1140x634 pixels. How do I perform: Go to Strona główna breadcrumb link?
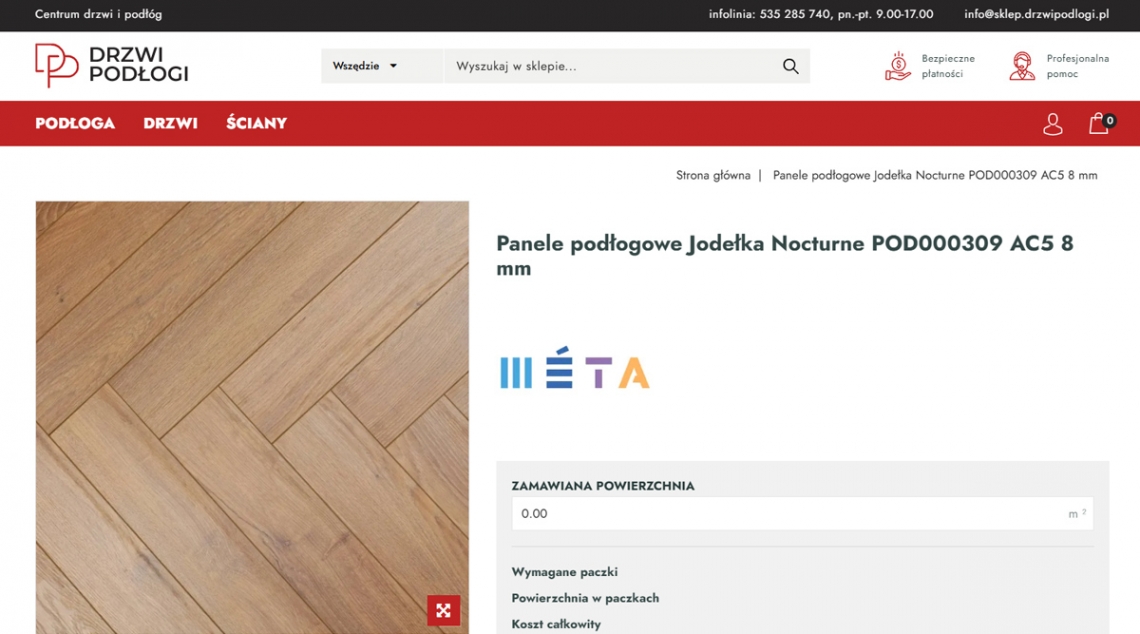(712, 175)
